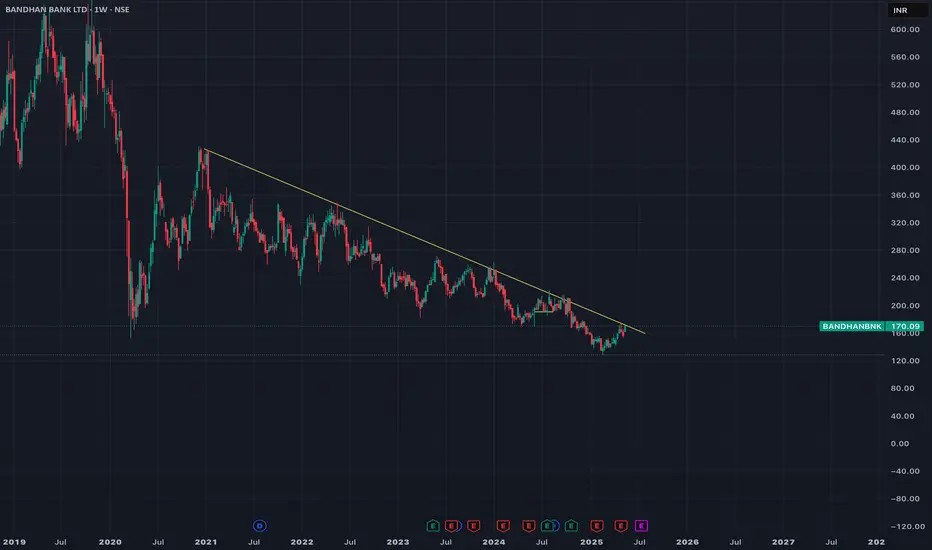Click the 600.00 price axis label

(905, 29)
